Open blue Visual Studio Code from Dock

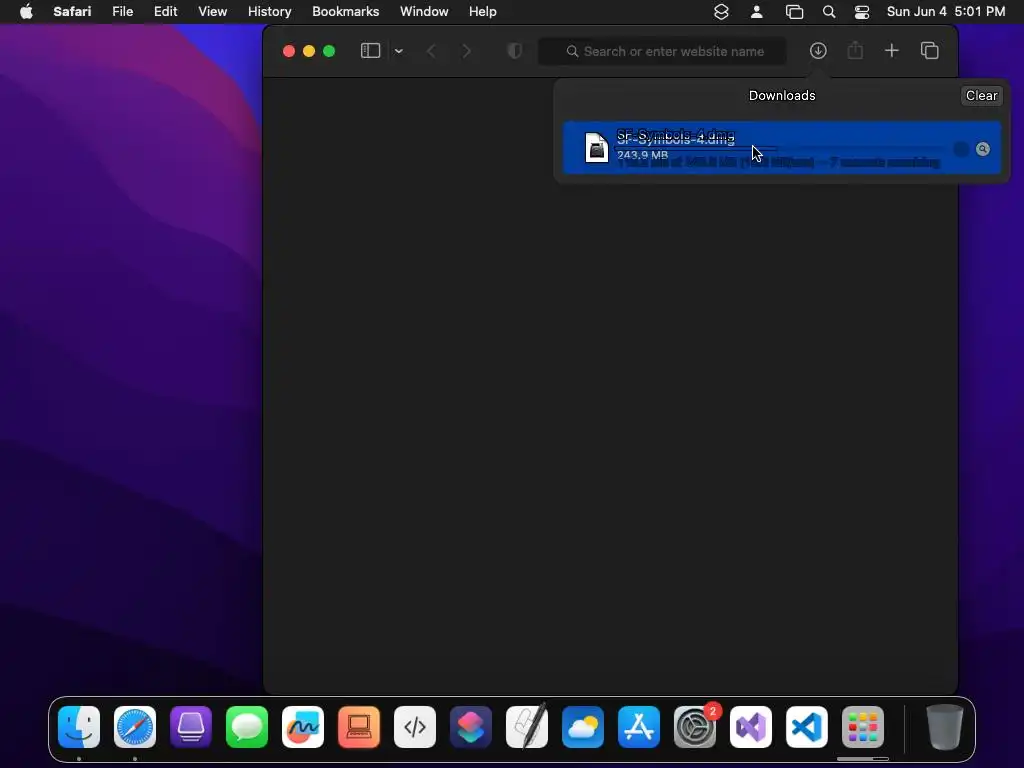click(x=807, y=727)
